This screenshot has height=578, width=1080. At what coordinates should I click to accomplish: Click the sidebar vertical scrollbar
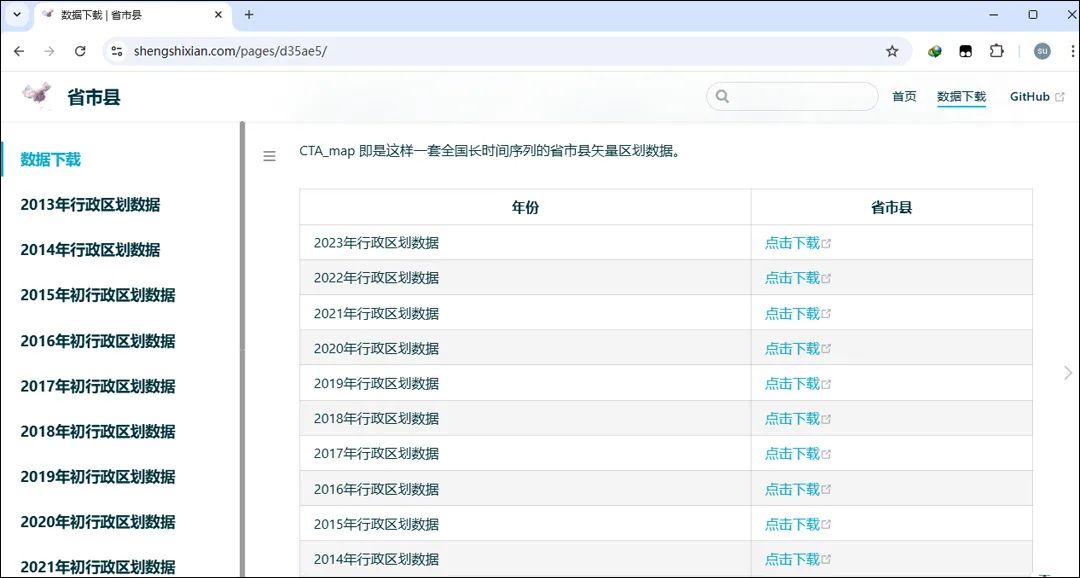242,349
